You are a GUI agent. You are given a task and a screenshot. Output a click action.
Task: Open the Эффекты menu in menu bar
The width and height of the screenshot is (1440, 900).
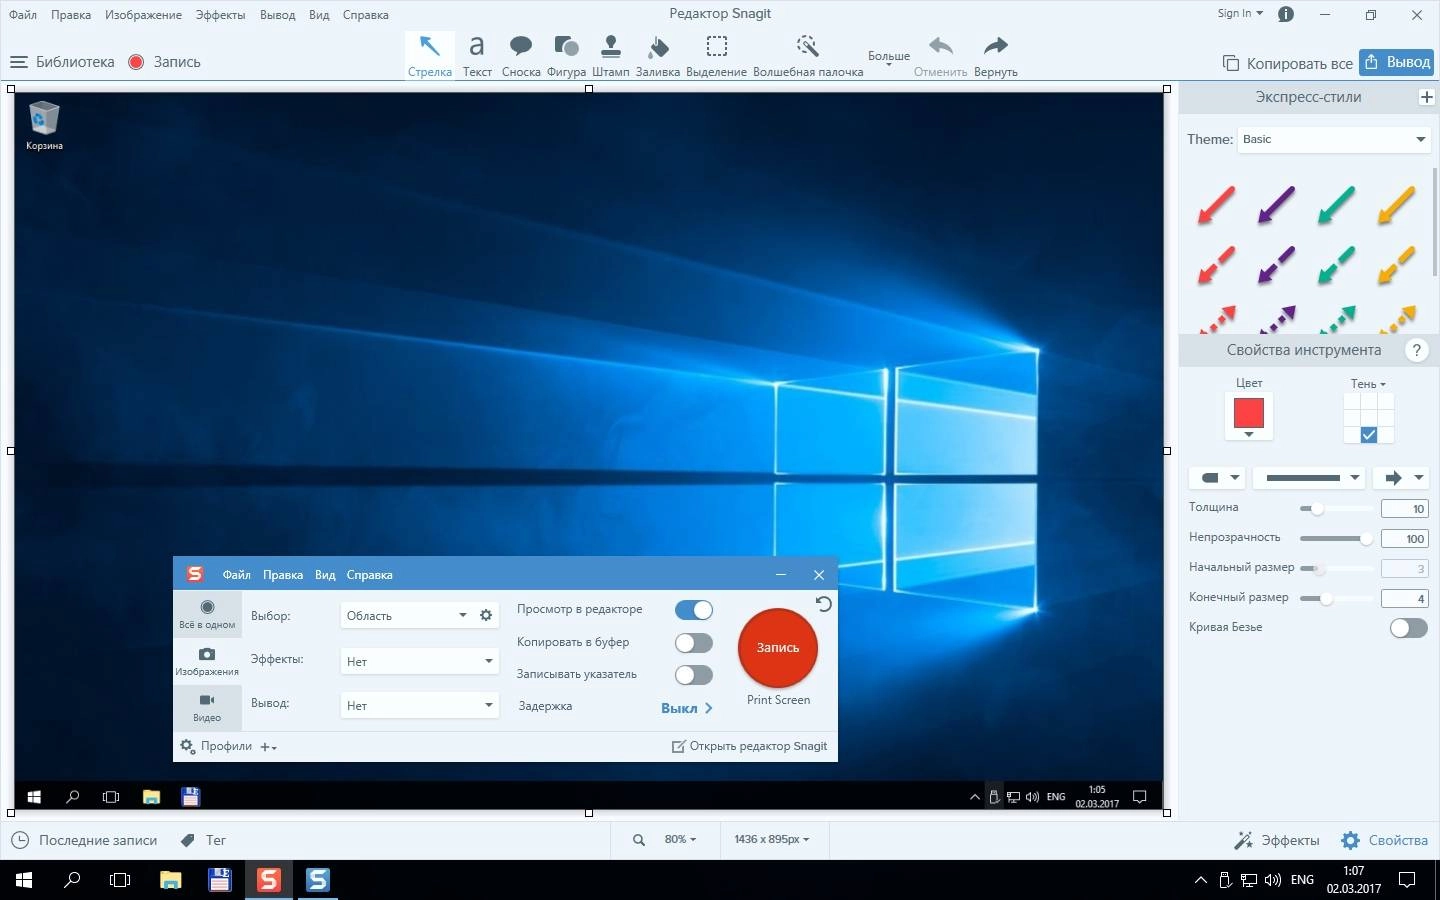[x=220, y=15]
